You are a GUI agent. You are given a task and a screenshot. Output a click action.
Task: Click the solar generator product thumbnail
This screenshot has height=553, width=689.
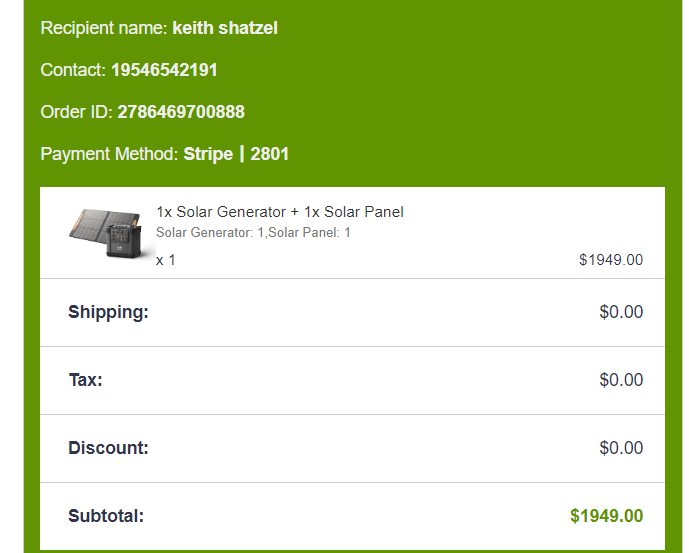click(x=105, y=233)
